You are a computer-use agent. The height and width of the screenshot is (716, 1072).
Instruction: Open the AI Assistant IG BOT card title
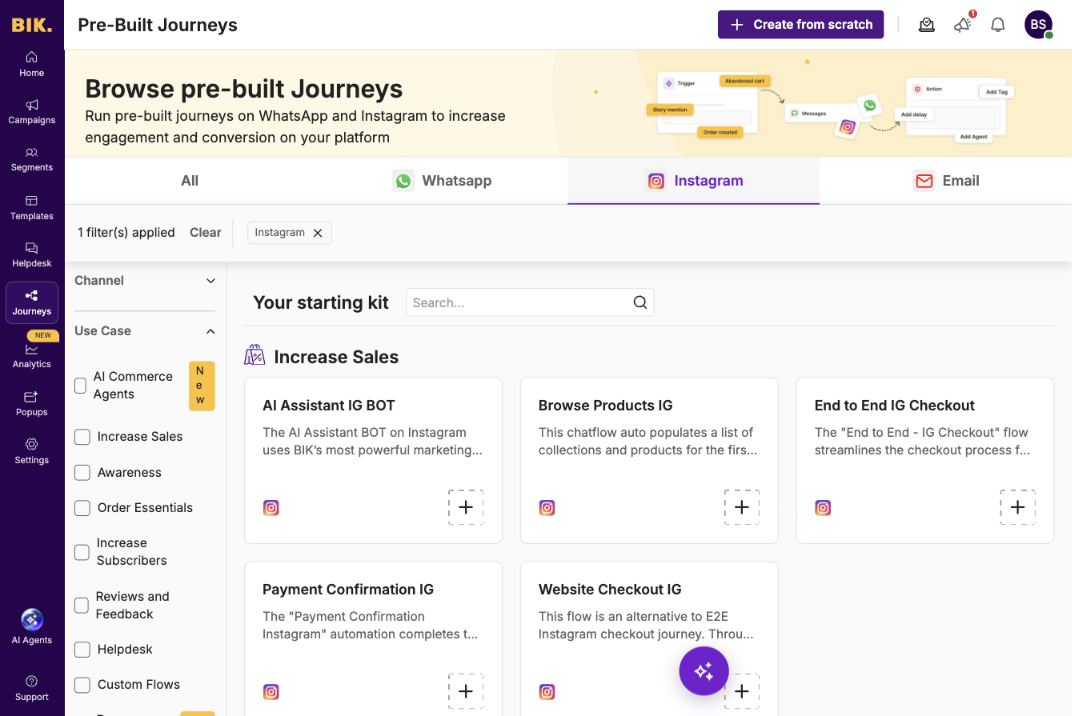pyautogui.click(x=329, y=406)
